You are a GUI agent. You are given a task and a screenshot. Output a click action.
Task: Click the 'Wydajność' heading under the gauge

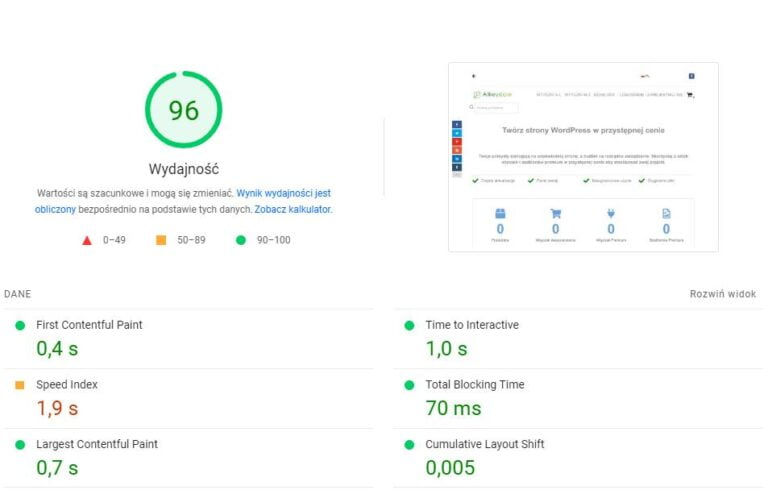184,170
